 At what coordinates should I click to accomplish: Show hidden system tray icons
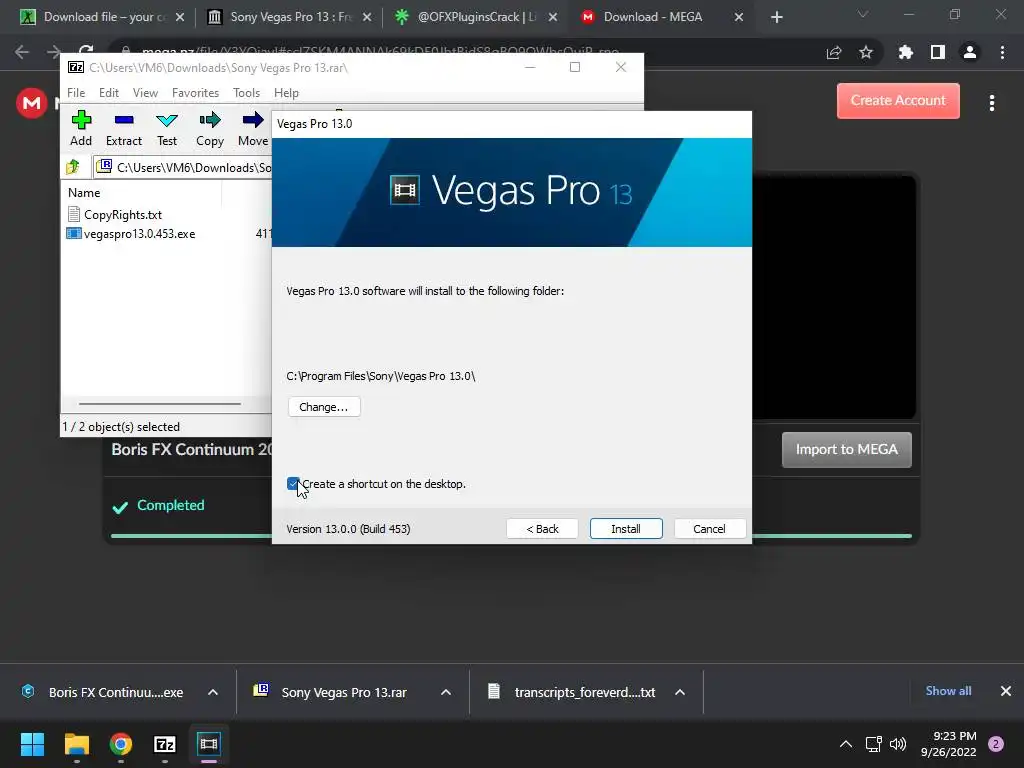click(846, 744)
